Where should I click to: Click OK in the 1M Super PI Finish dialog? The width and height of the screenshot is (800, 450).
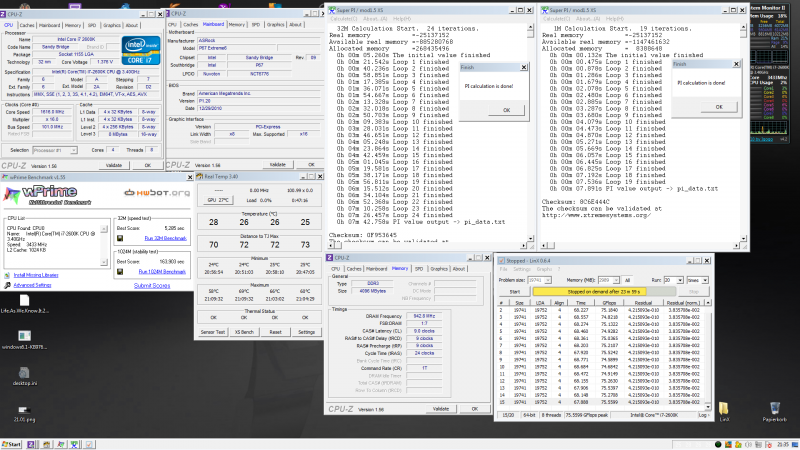coord(719,107)
